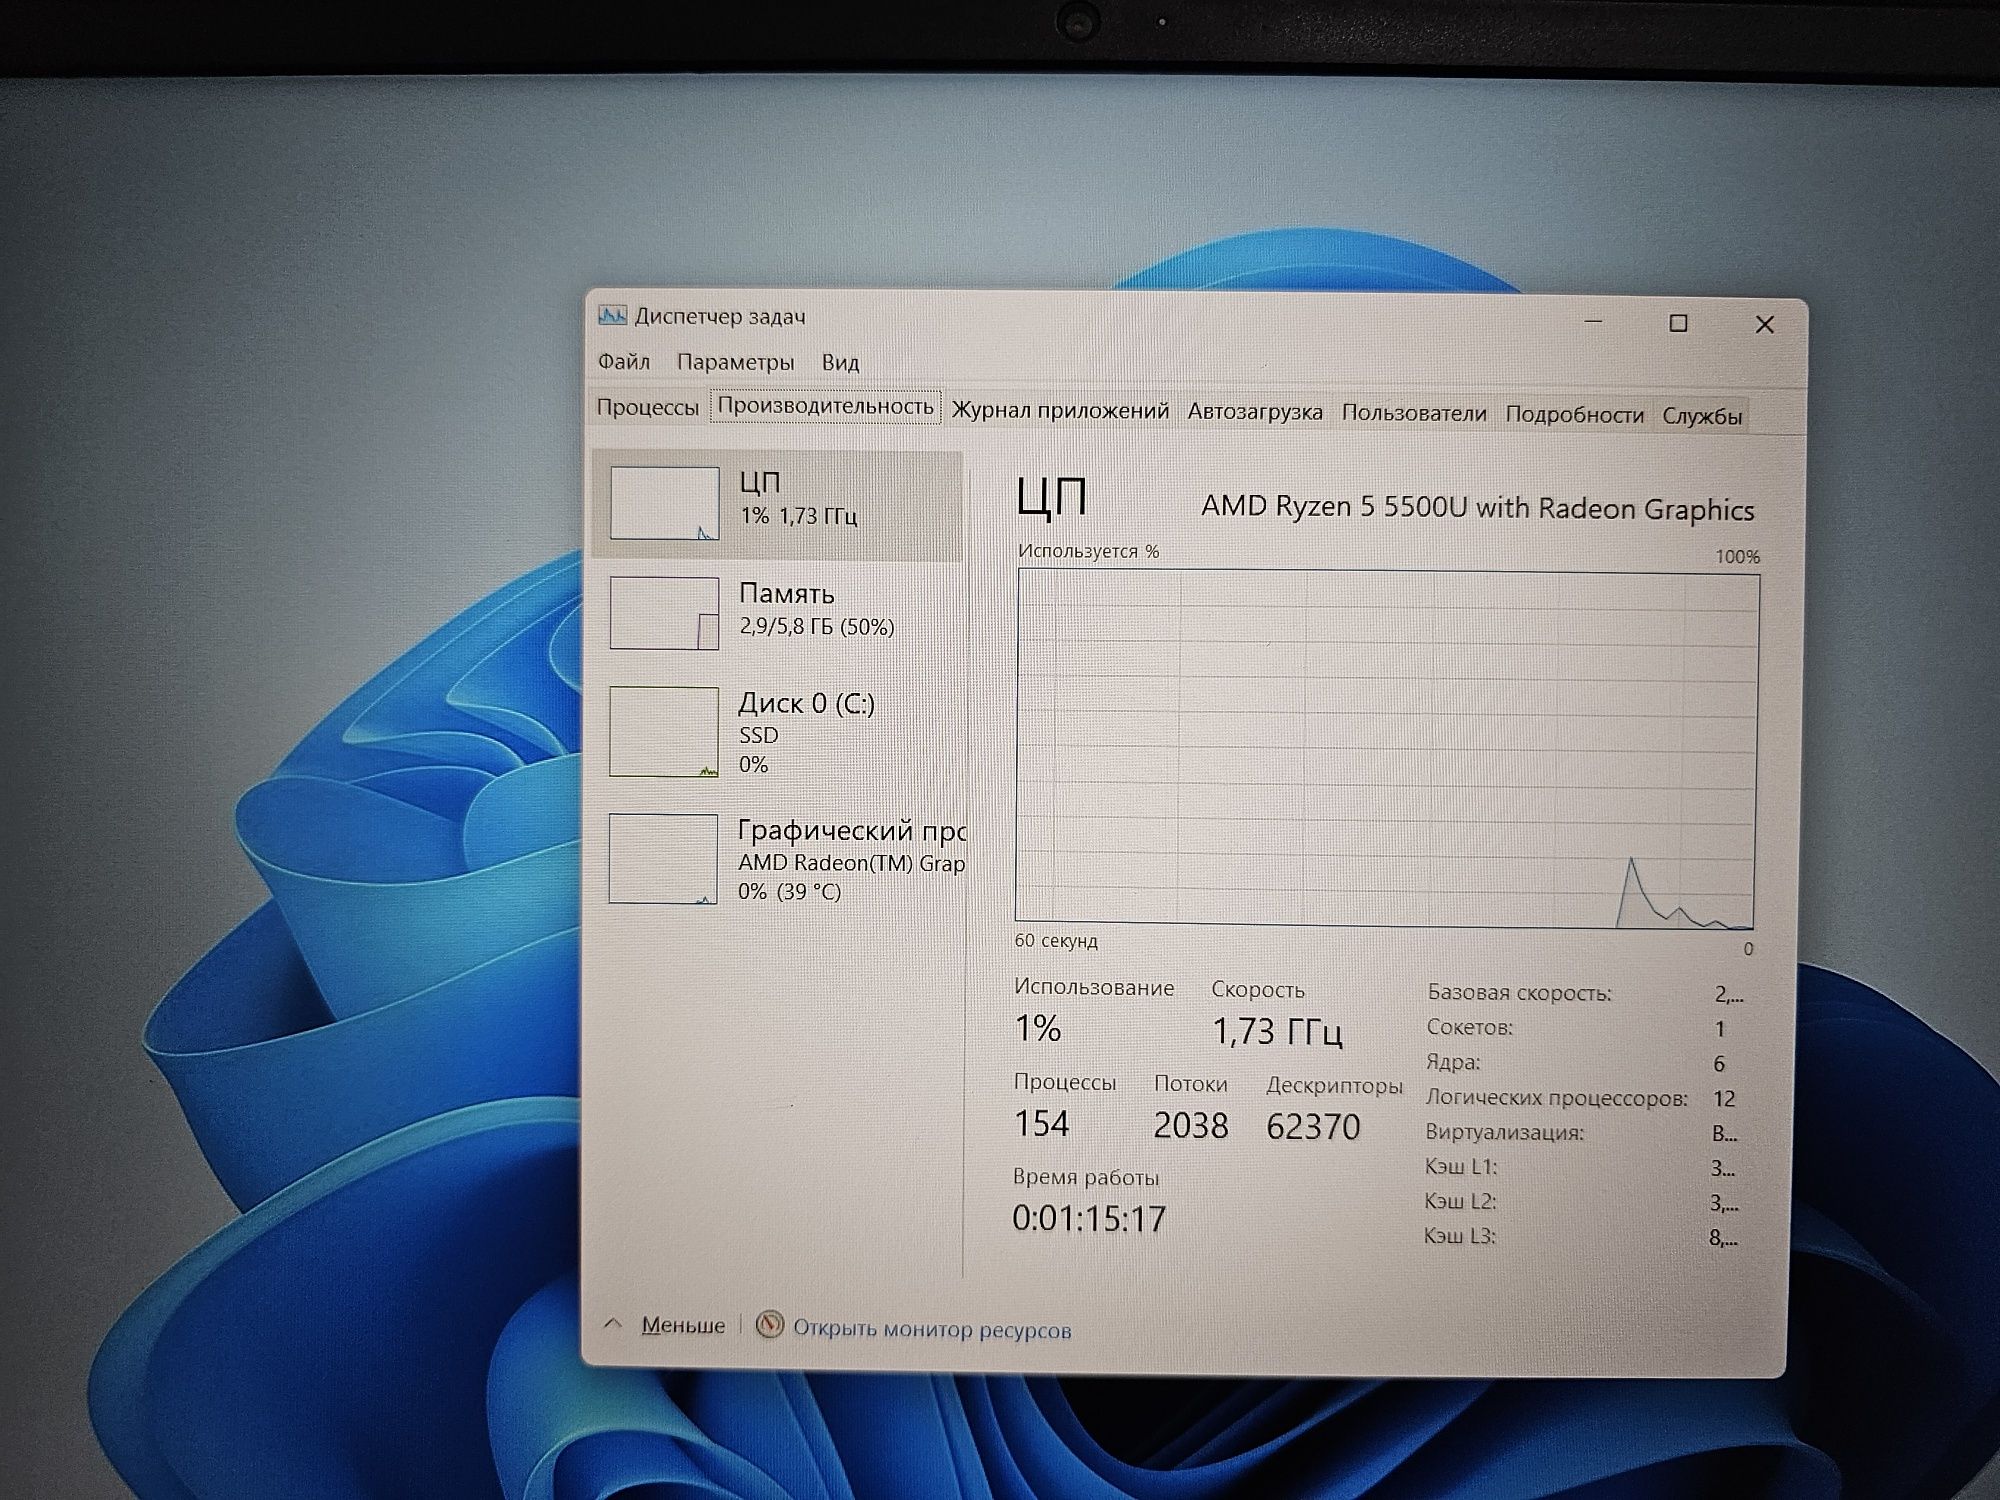Click the ЦП mini graph thumbnail
2000x1500 pixels.
tap(664, 503)
